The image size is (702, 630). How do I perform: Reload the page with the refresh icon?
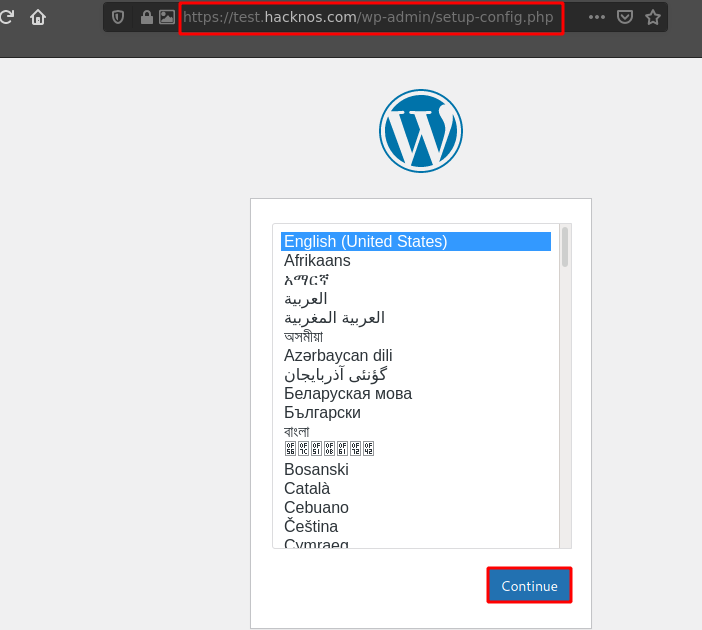tap(6, 17)
